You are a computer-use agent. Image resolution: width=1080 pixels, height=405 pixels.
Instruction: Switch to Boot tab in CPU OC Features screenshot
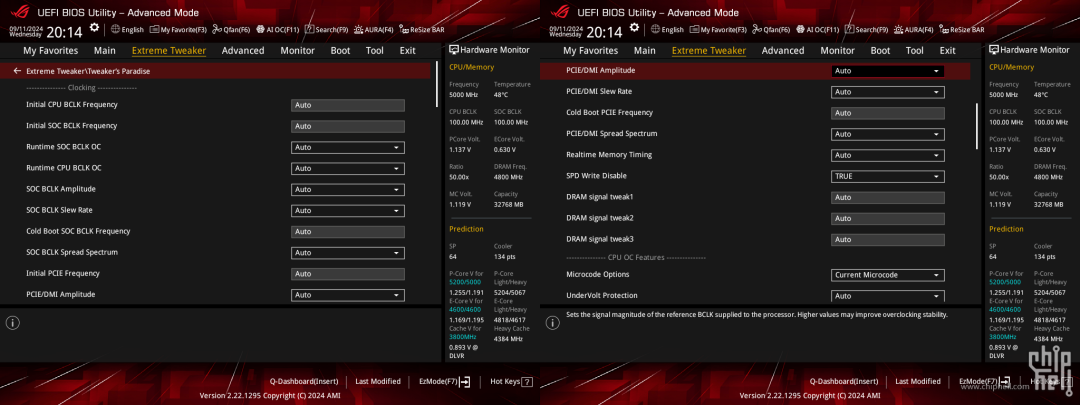coord(880,50)
